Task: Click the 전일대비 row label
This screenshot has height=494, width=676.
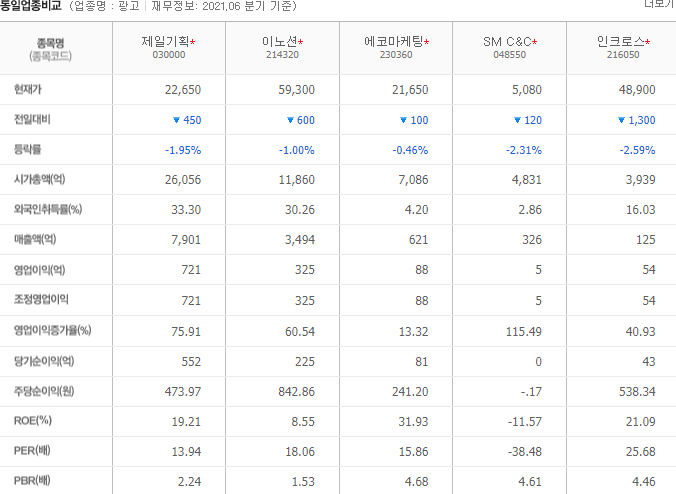Action: tap(32, 119)
